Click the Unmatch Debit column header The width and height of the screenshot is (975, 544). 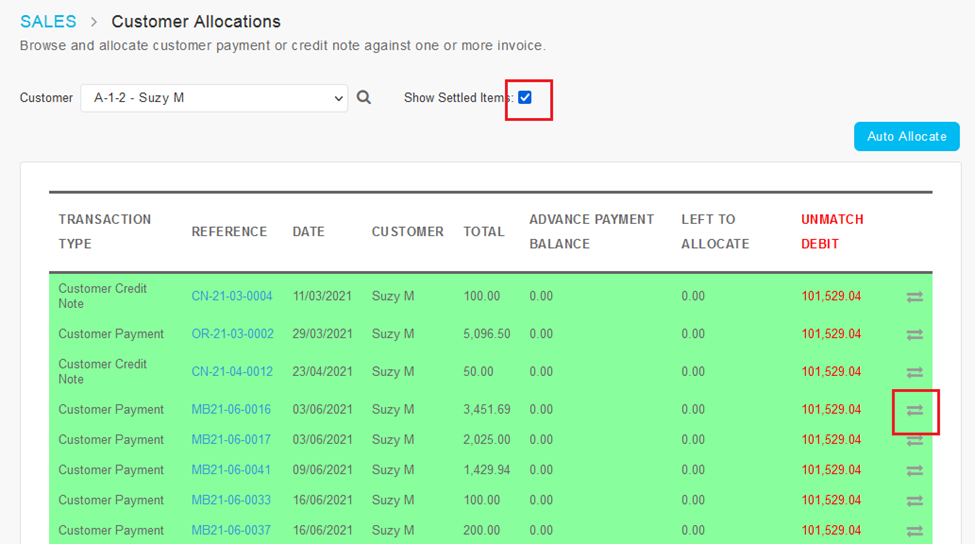click(x=832, y=231)
